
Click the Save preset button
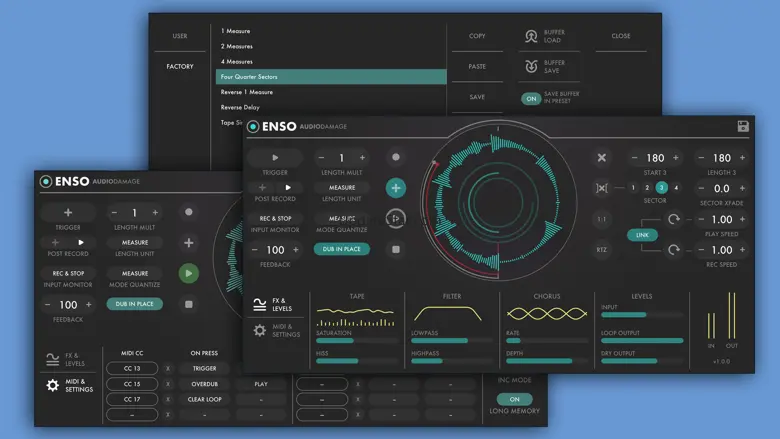tap(477, 97)
